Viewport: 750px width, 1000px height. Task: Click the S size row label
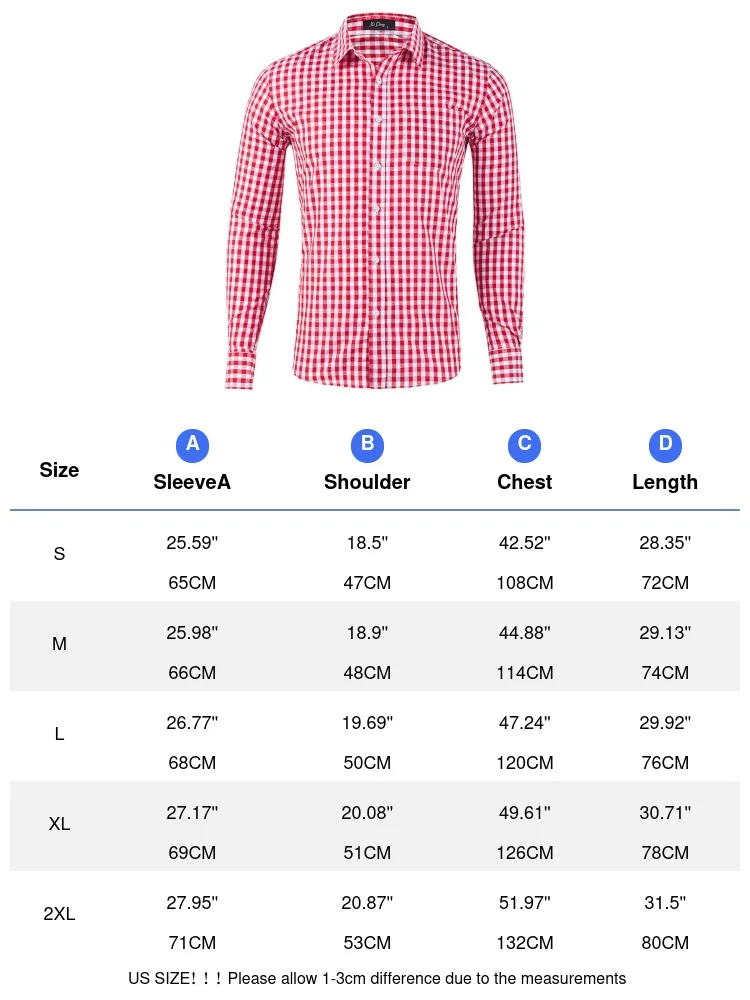point(59,554)
